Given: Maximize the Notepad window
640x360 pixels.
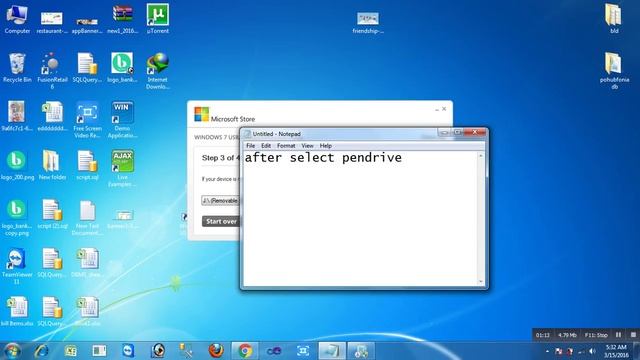Looking at the screenshot, I should [x=458, y=132].
